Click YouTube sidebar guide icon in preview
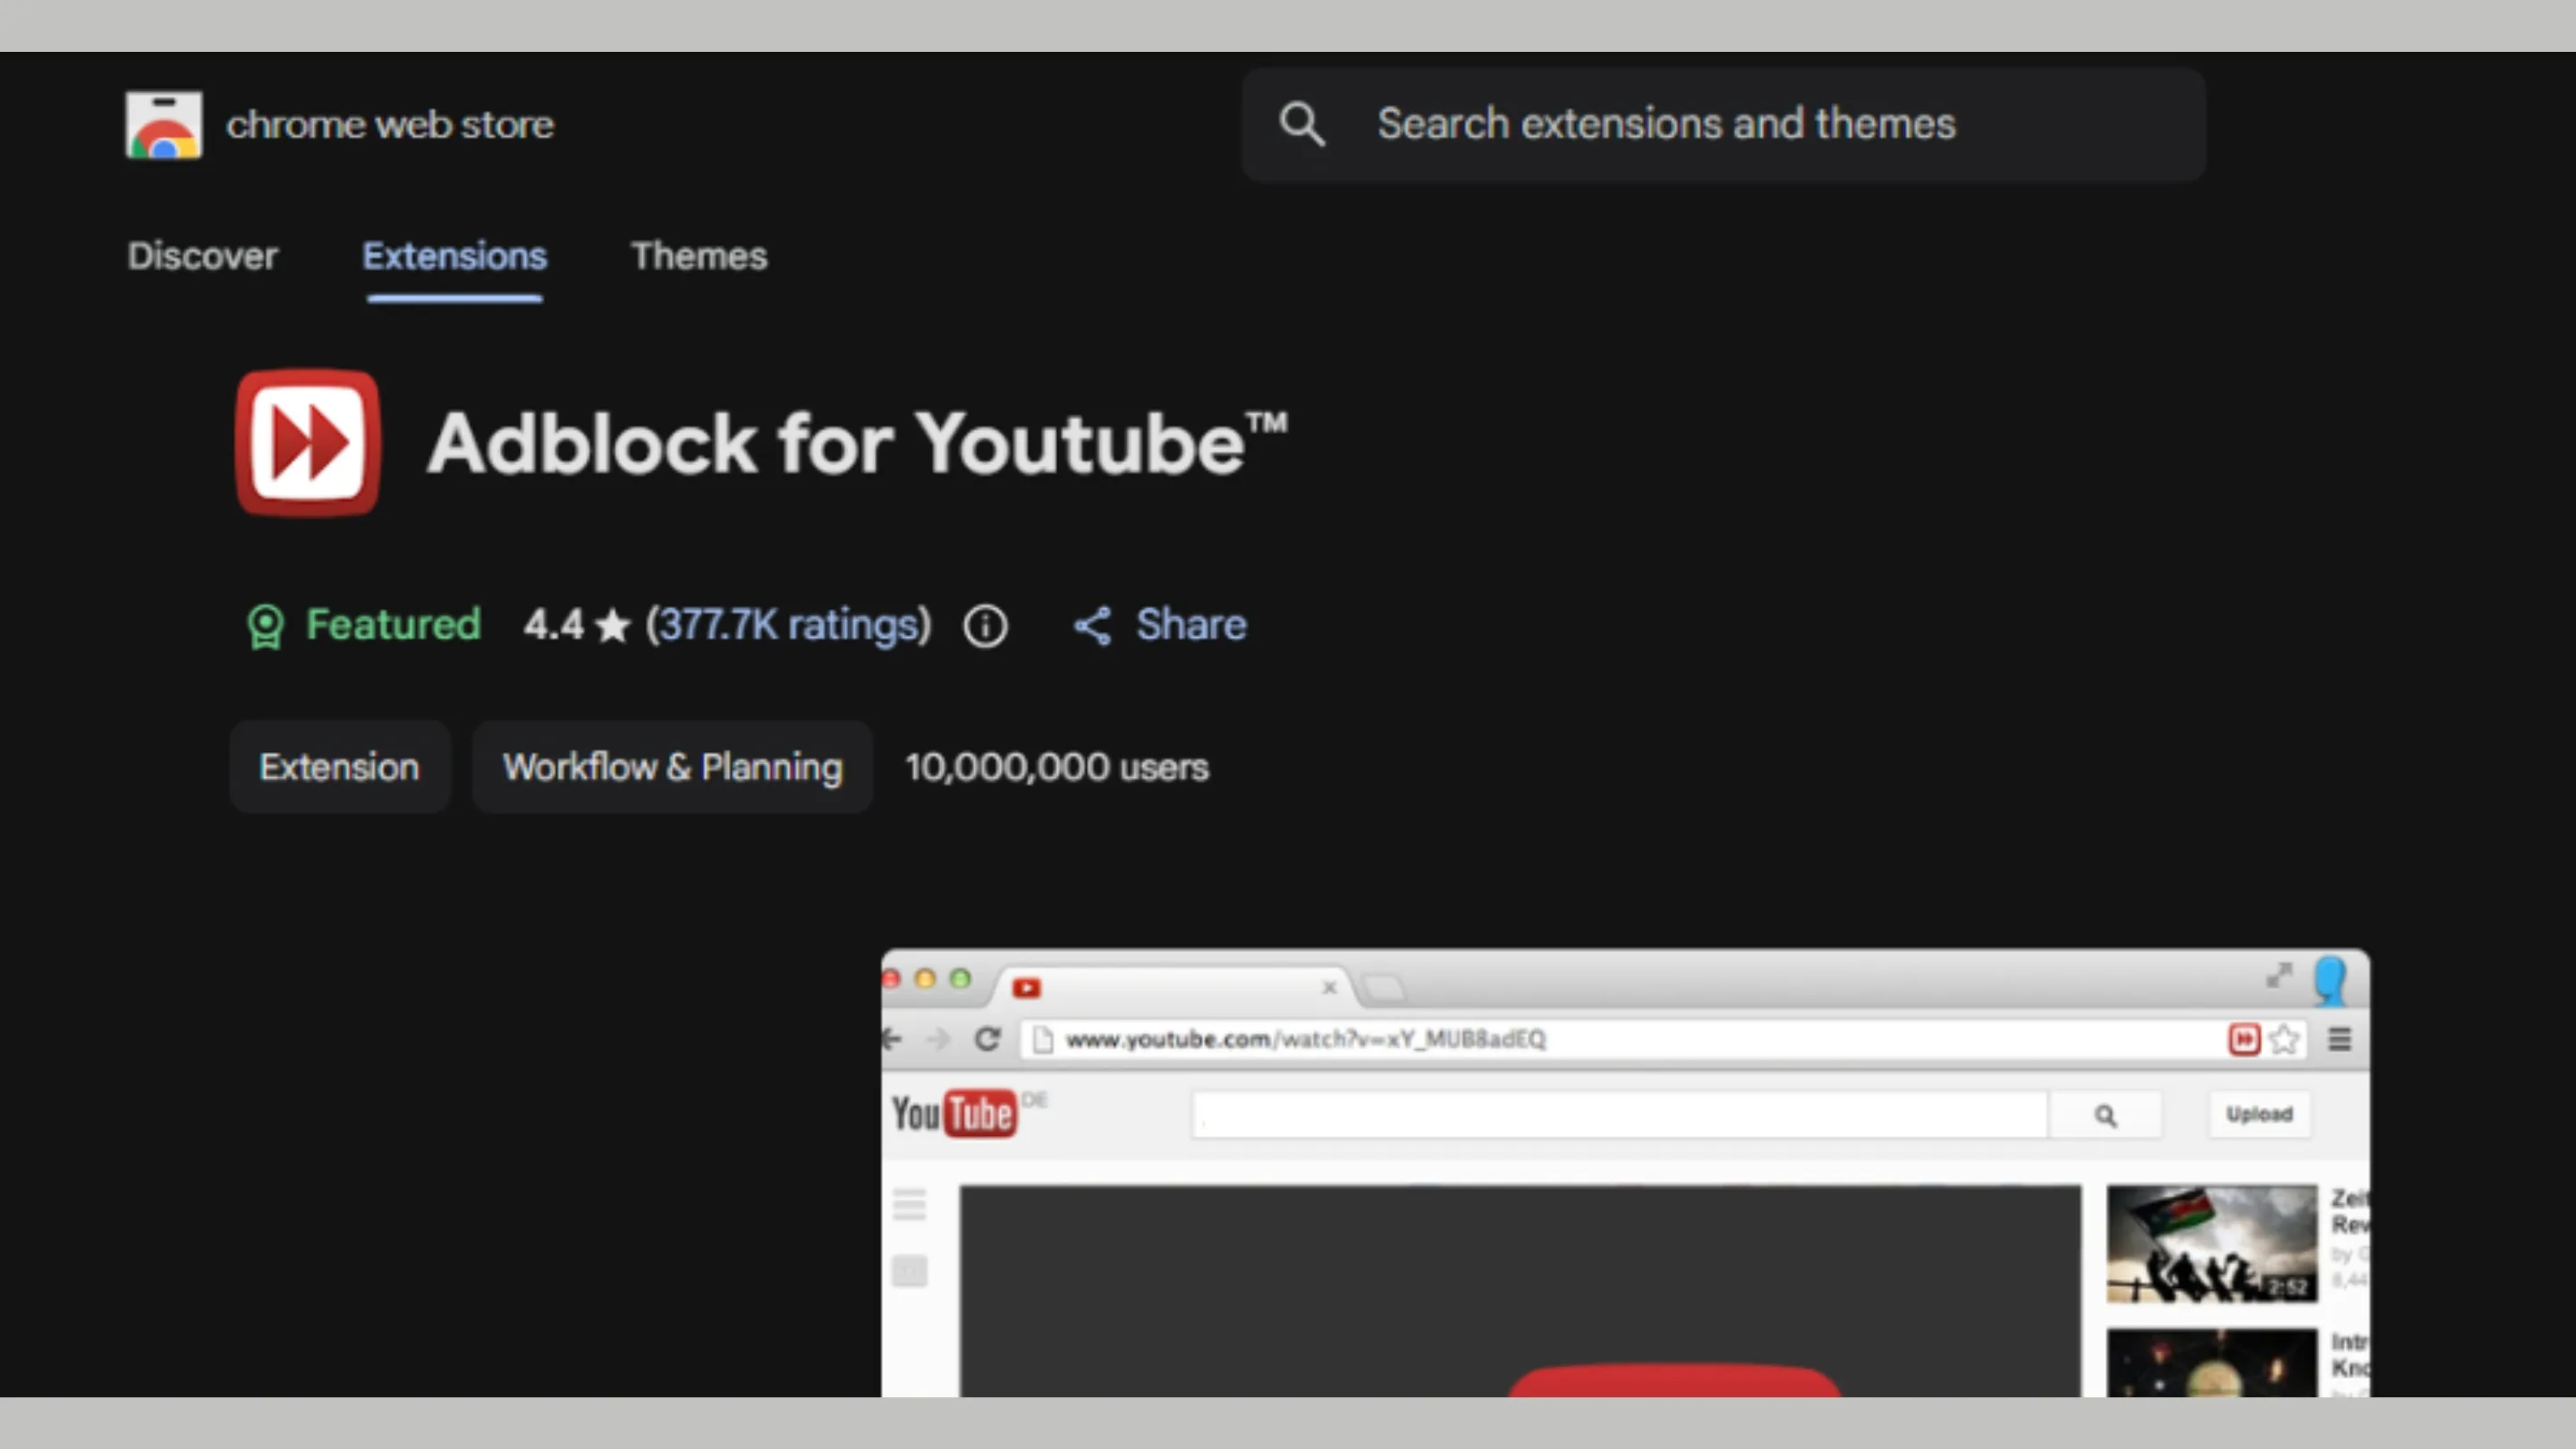The width and height of the screenshot is (2576, 1449). 909,1205
